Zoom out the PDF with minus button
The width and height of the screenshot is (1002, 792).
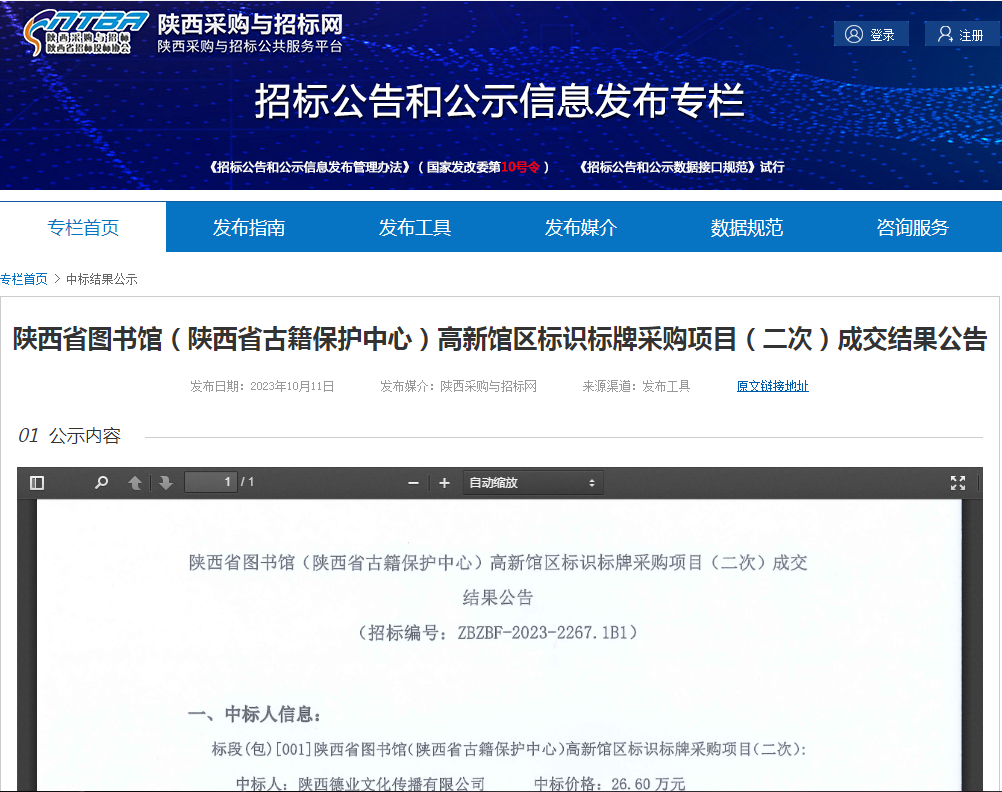413,483
